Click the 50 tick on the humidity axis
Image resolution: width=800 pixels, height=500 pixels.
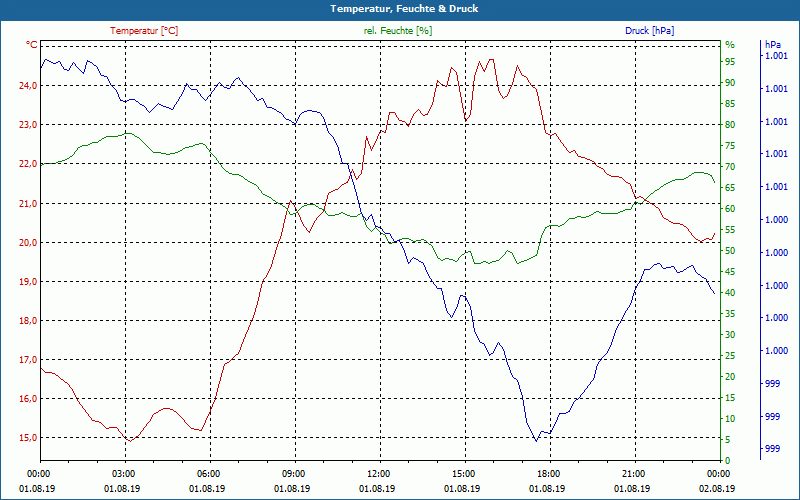pos(730,251)
